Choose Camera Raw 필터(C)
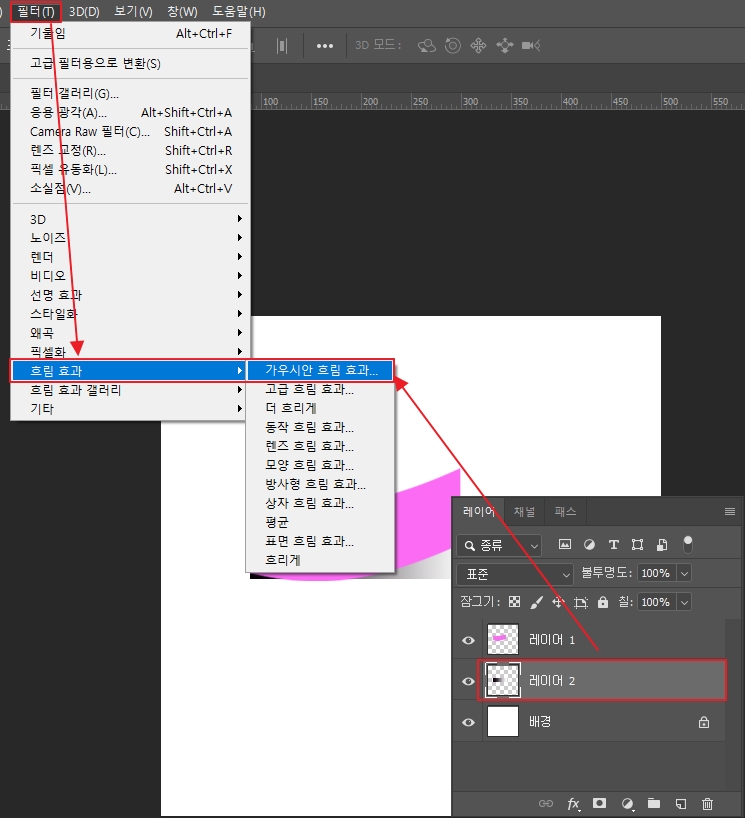 click(130, 131)
